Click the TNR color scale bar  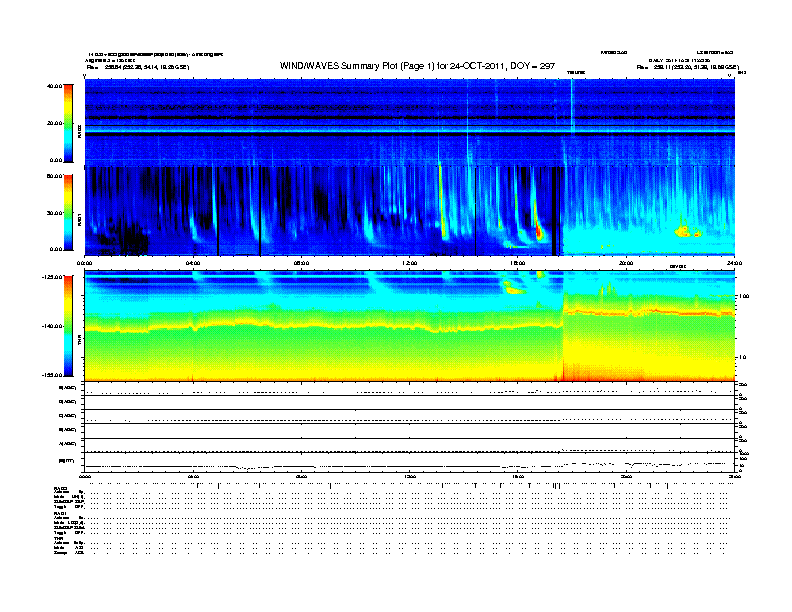68,326
